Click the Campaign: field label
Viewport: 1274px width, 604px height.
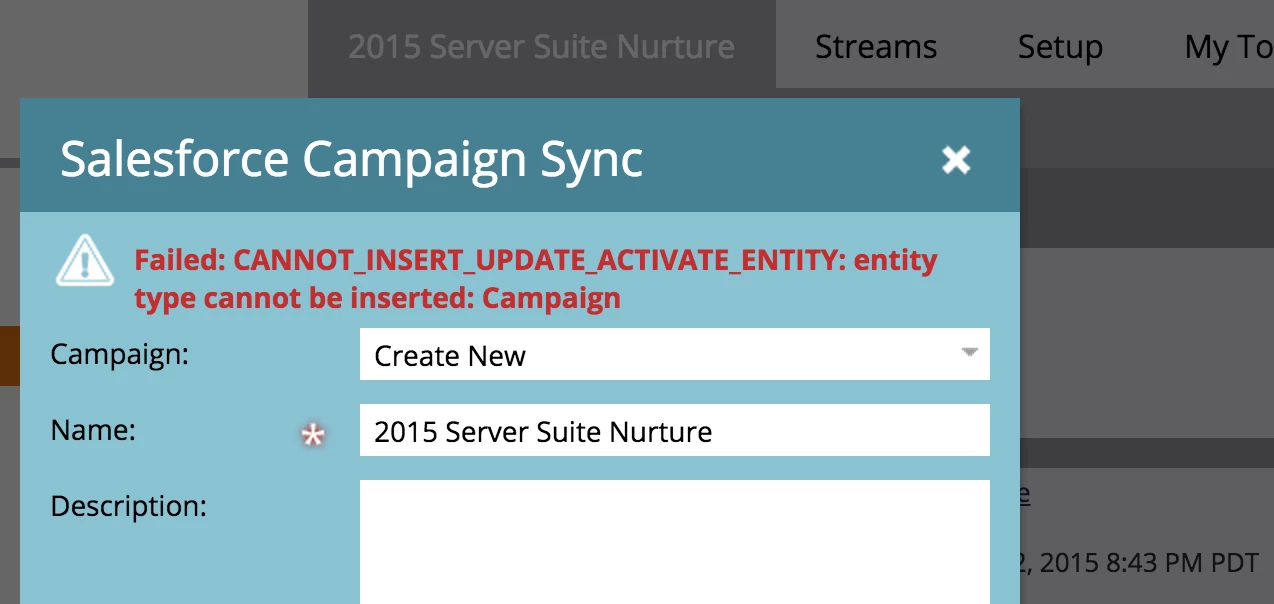tap(119, 354)
